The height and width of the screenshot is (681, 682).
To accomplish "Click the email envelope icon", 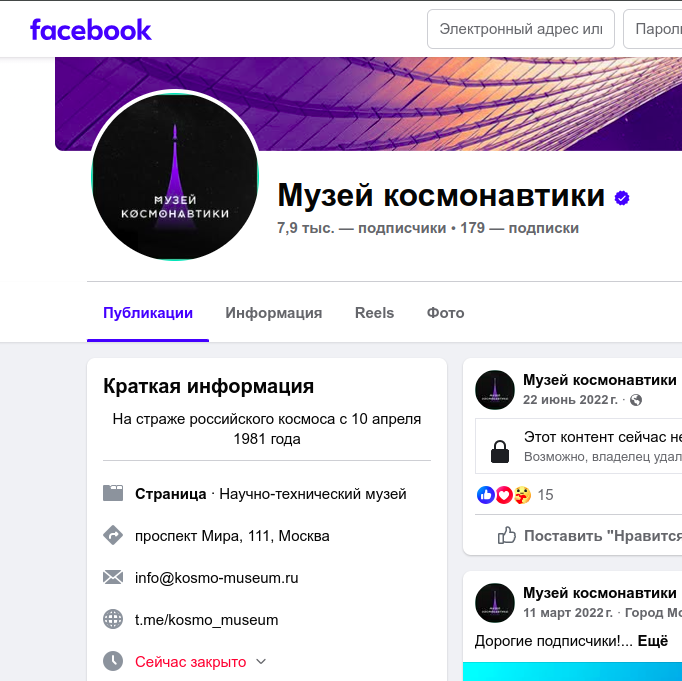I will pos(113,578).
